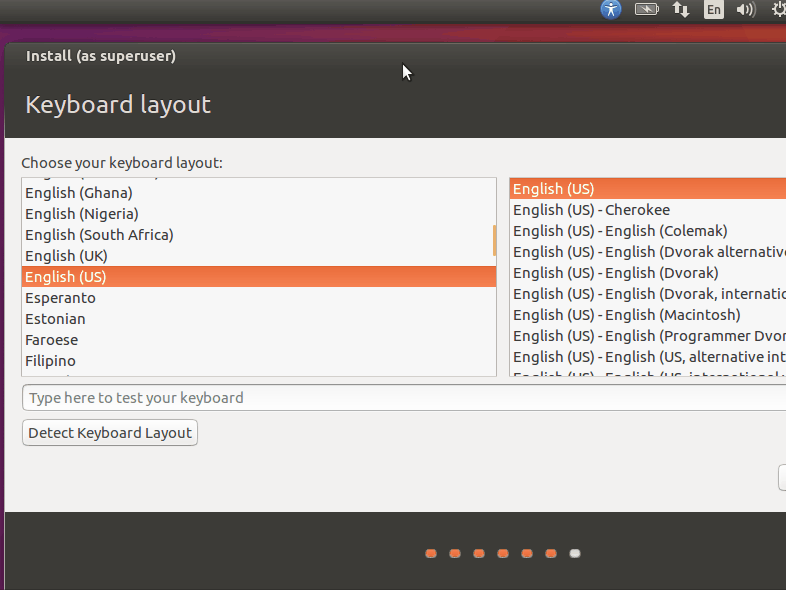
Task: Choose English (US) - English (Dvorak) variant
Action: (648, 273)
